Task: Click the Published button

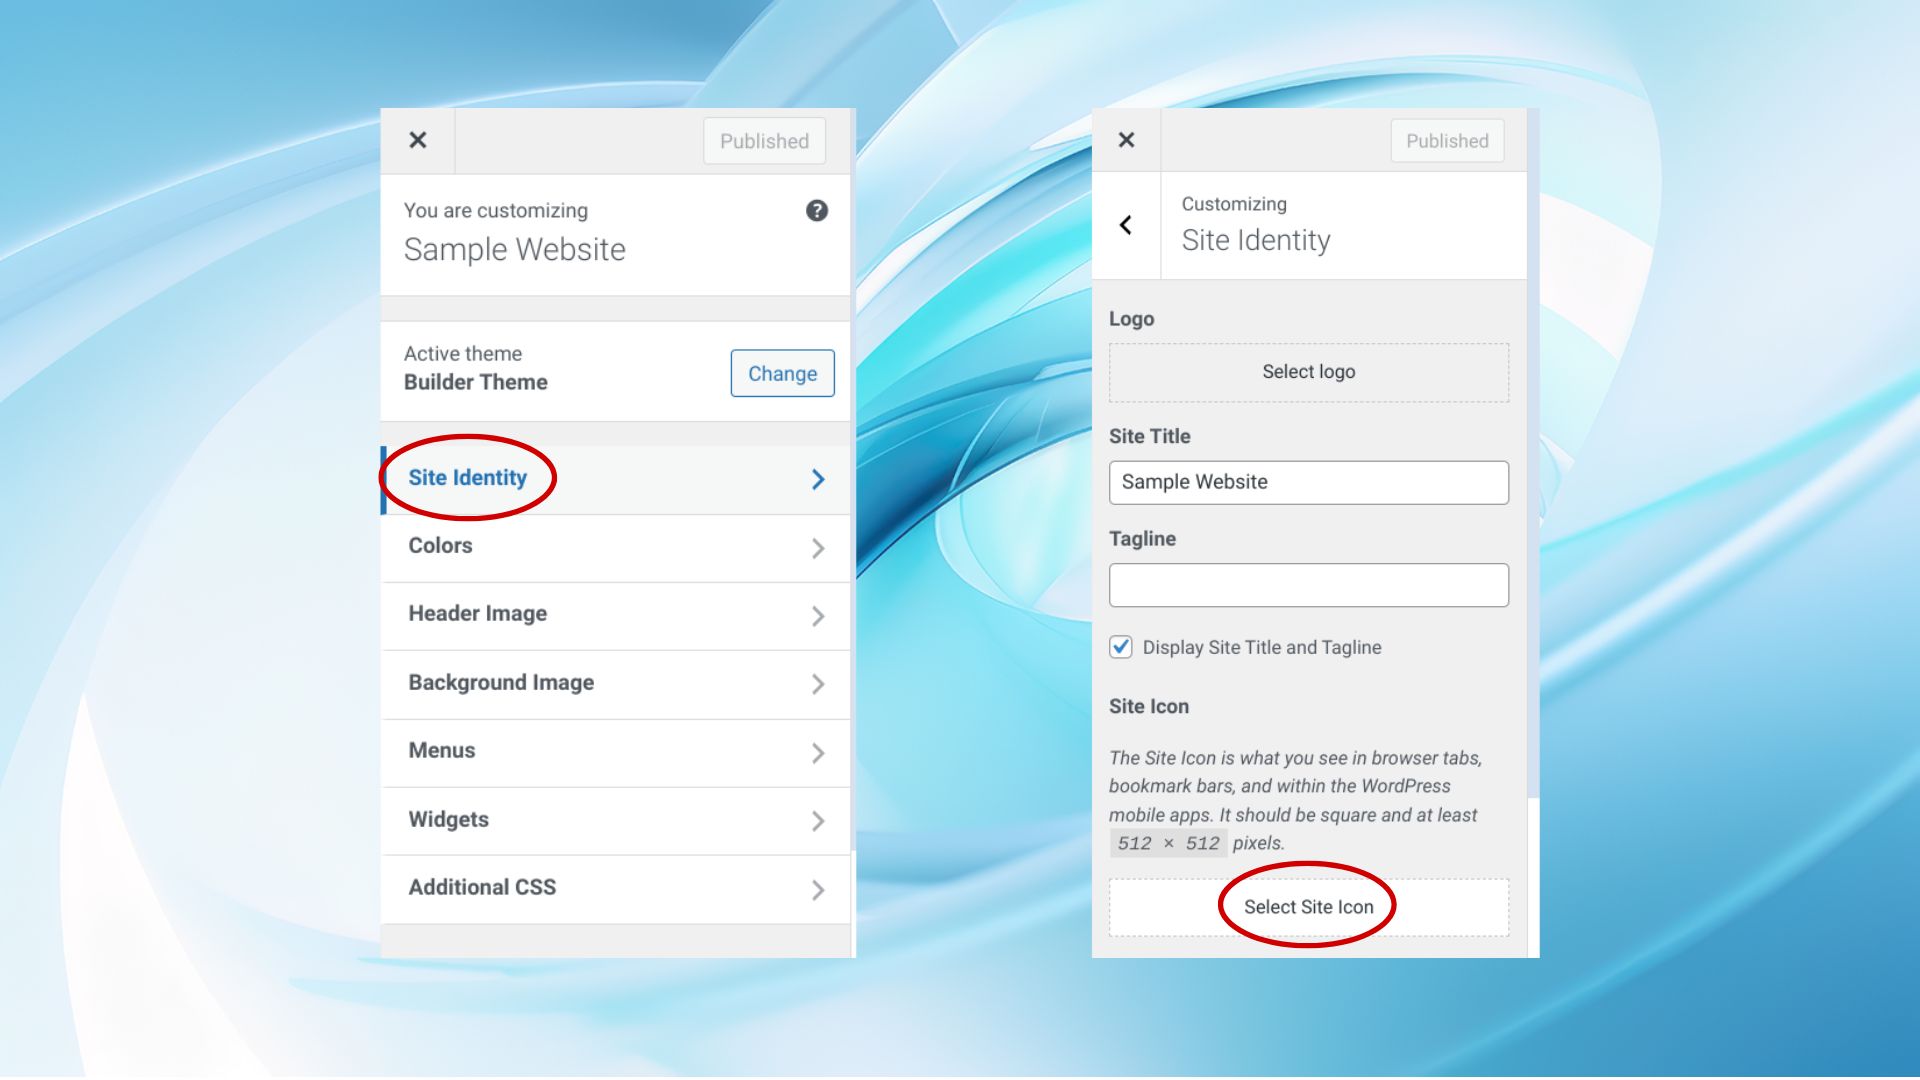Action: tap(764, 140)
